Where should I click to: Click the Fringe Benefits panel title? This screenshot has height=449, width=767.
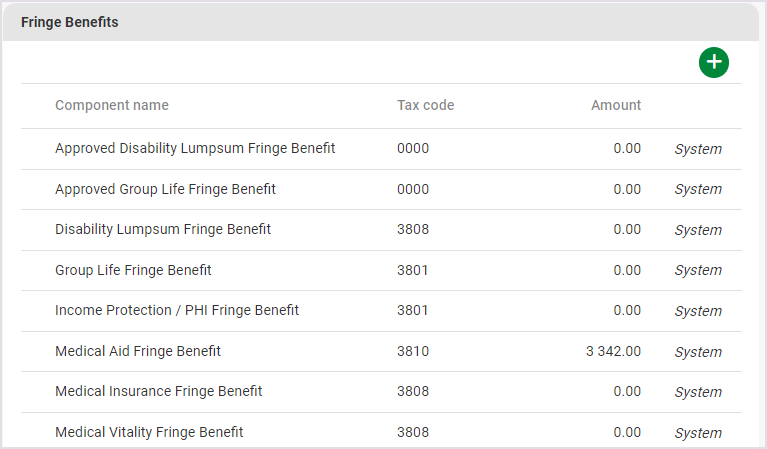[x=70, y=22]
